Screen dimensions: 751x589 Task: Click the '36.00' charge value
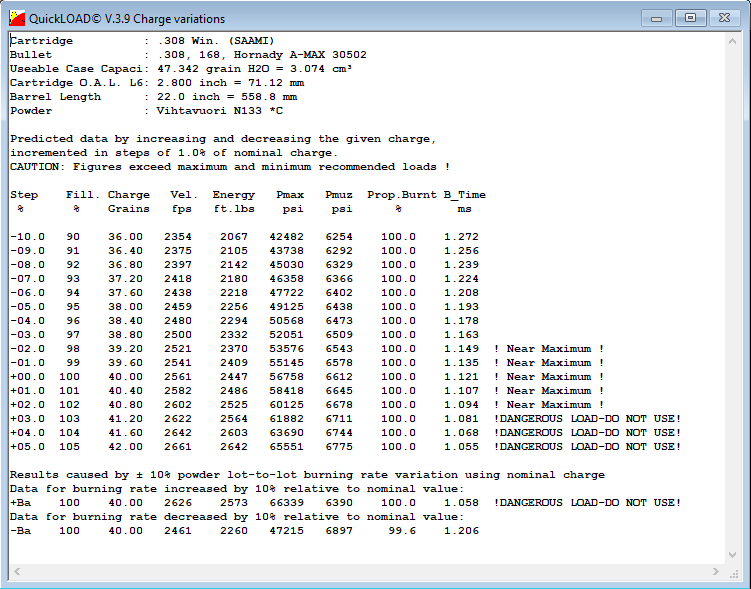[125, 237]
